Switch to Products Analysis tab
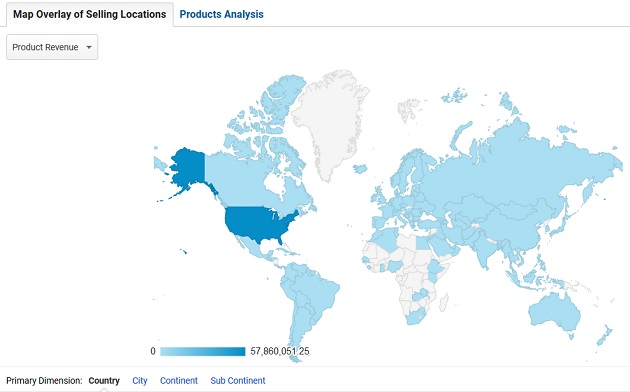Screen dimensions: 630x392 [x=221, y=14]
